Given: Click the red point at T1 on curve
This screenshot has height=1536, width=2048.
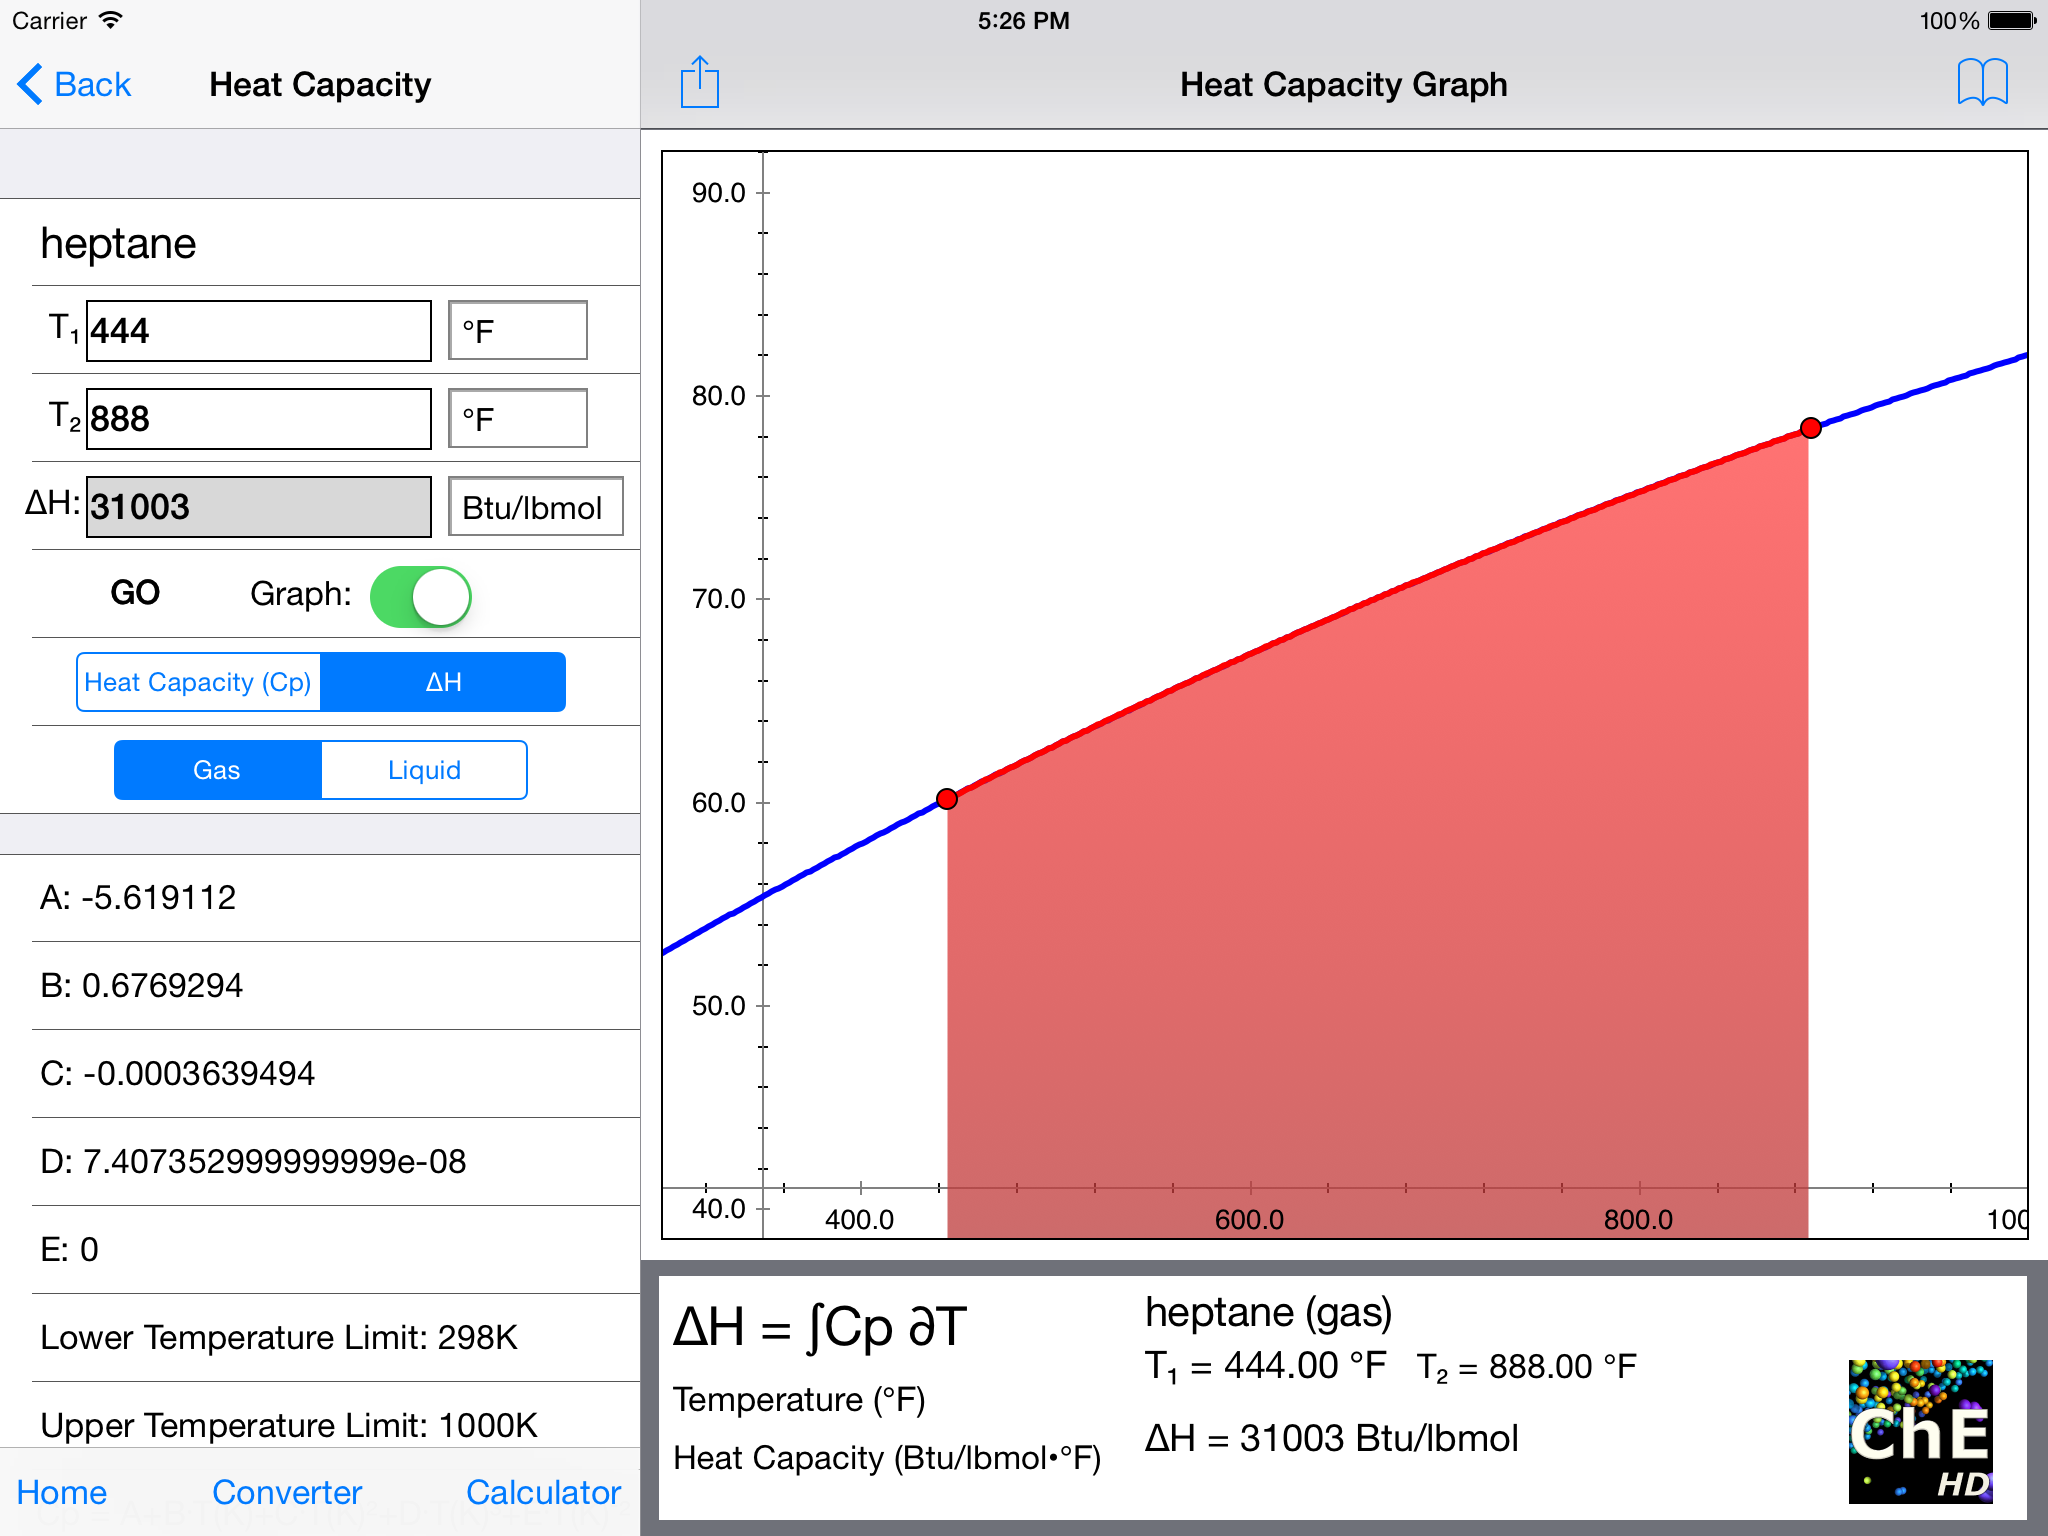Looking at the screenshot, I should point(947,799).
